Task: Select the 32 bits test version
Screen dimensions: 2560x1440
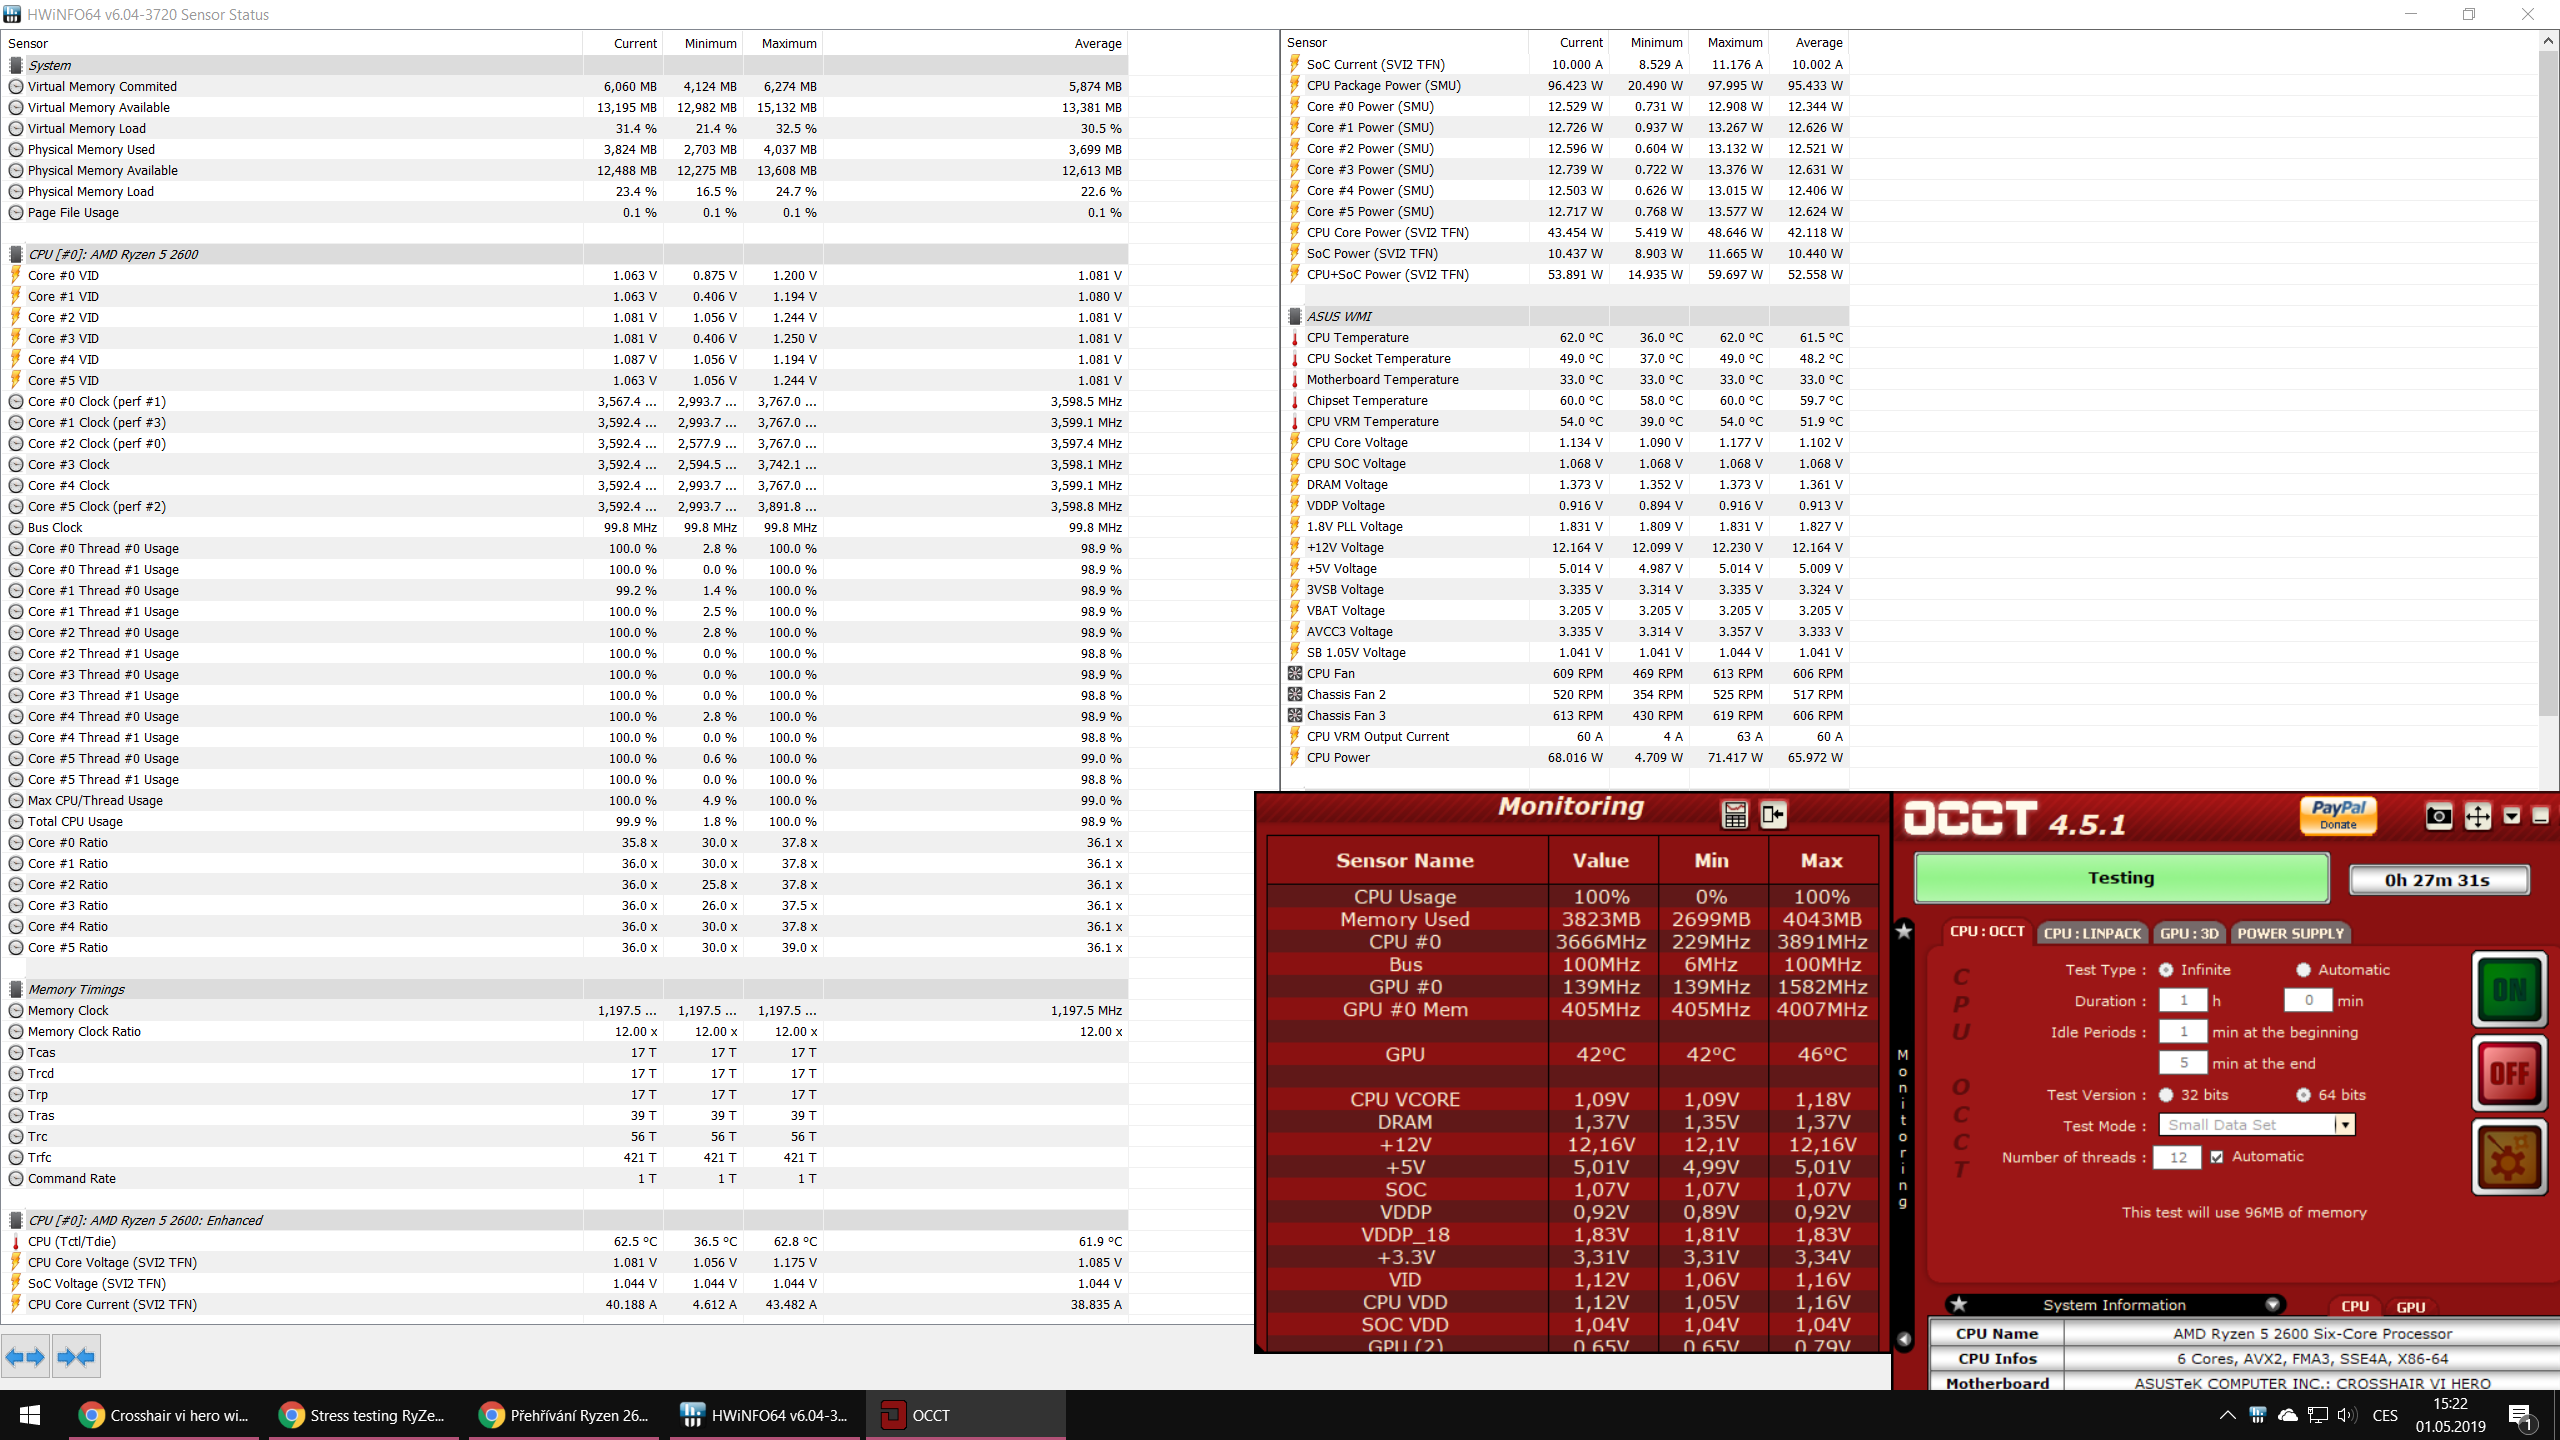Action: click(x=2166, y=1095)
